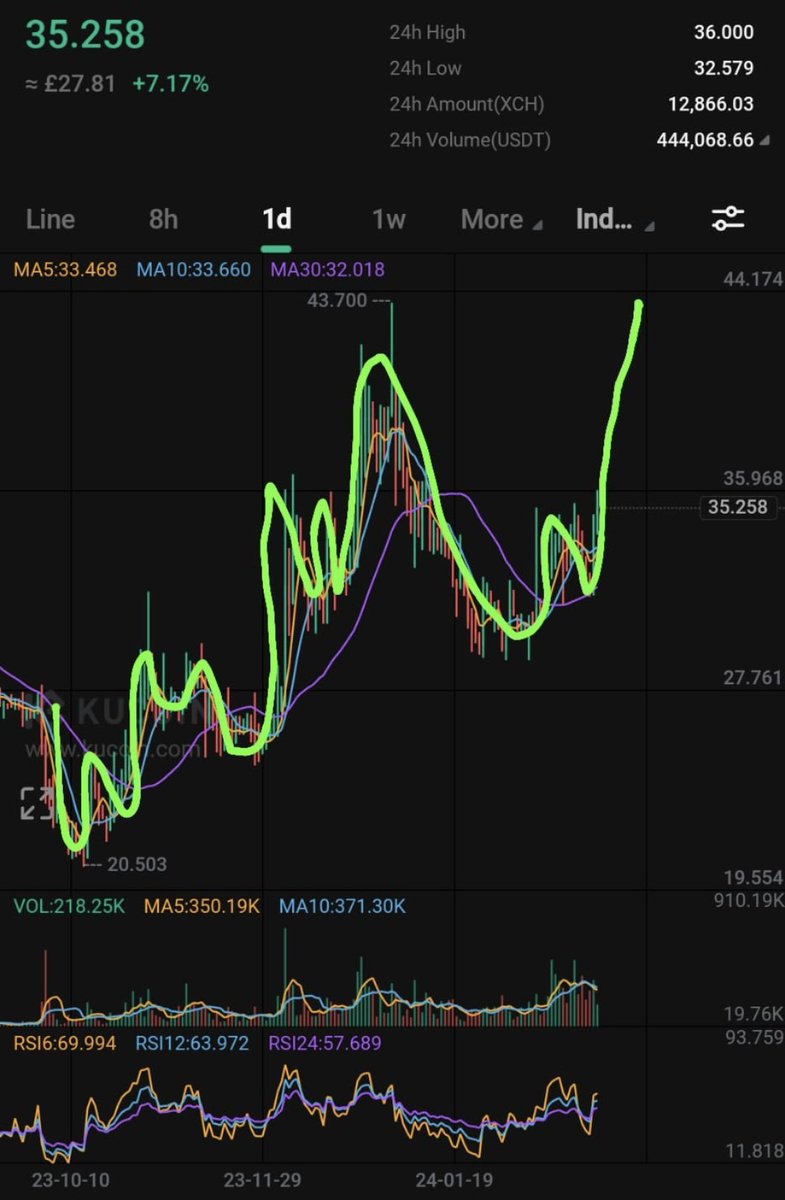Viewport: 785px width, 1200px height.
Task: Click the RSI6:69.994 label
Action: 64,1043
